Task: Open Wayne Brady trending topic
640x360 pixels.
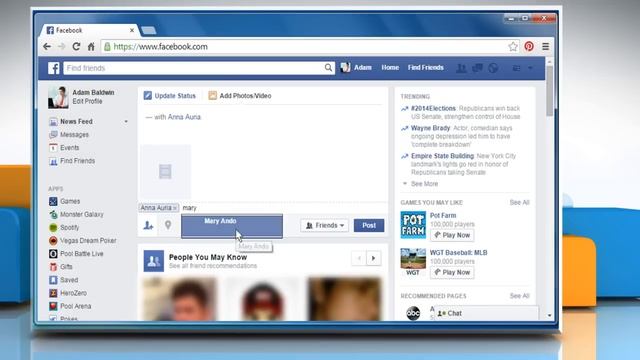Action: tap(430, 128)
